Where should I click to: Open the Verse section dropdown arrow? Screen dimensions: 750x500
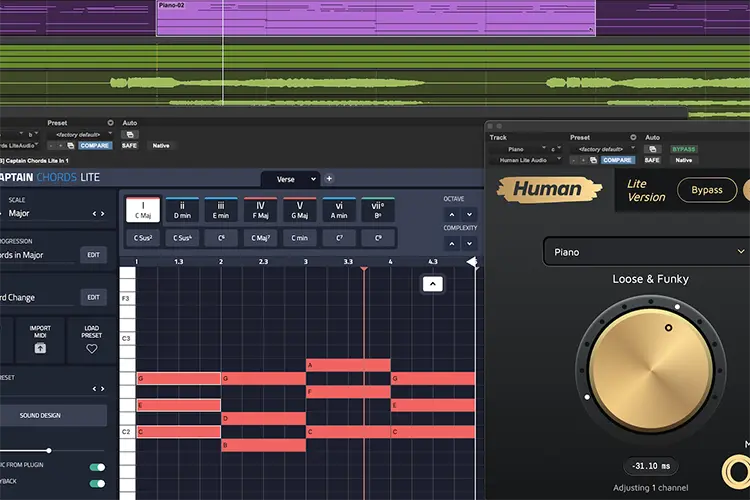(x=313, y=179)
